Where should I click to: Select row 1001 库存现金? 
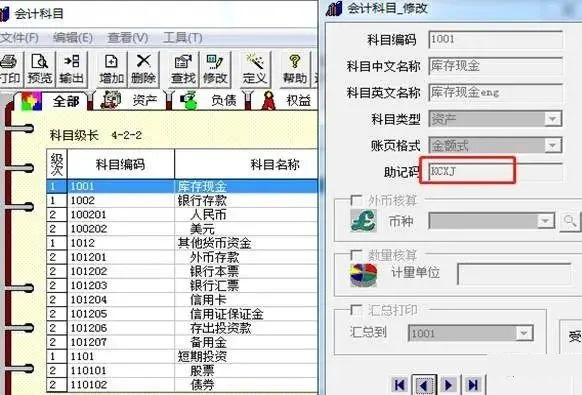click(x=182, y=186)
